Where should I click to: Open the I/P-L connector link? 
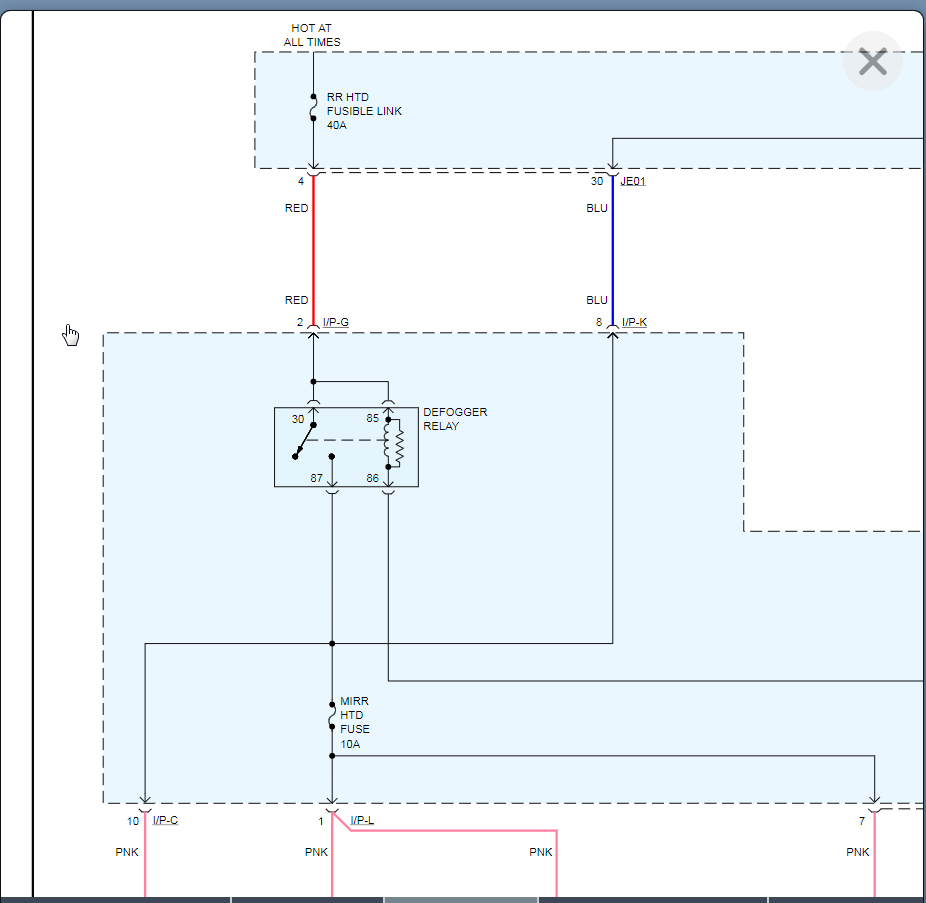coord(361,820)
